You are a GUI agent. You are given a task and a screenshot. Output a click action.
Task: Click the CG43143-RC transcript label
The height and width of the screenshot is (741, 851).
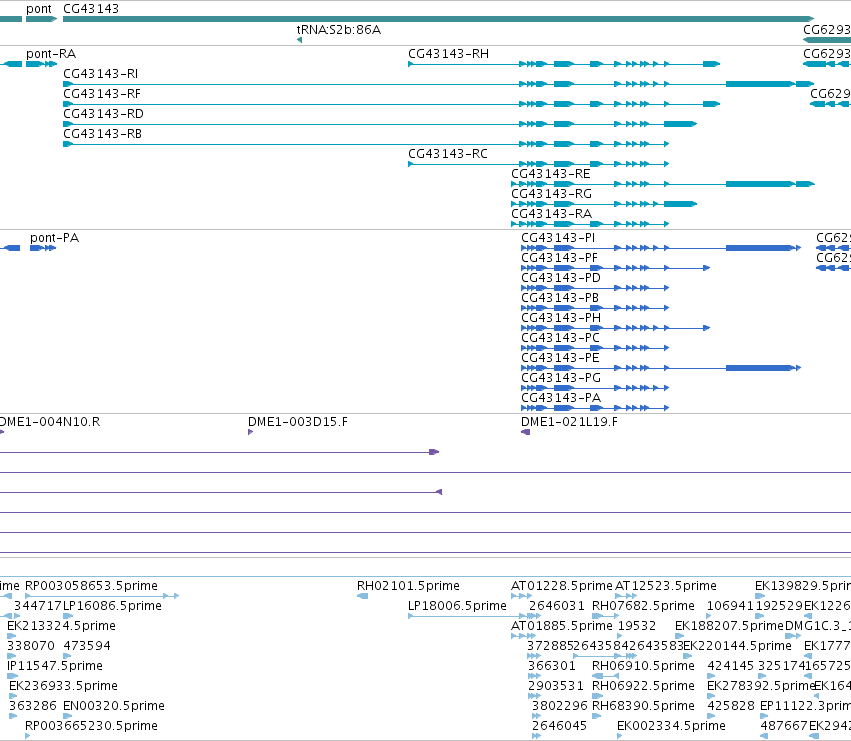(448, 154)
